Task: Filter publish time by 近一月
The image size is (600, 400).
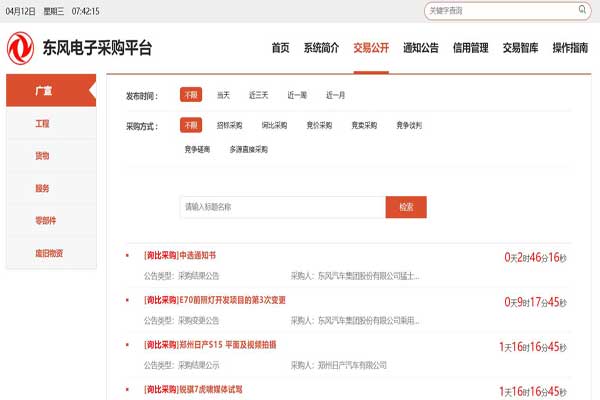Action: pos(335,95)
